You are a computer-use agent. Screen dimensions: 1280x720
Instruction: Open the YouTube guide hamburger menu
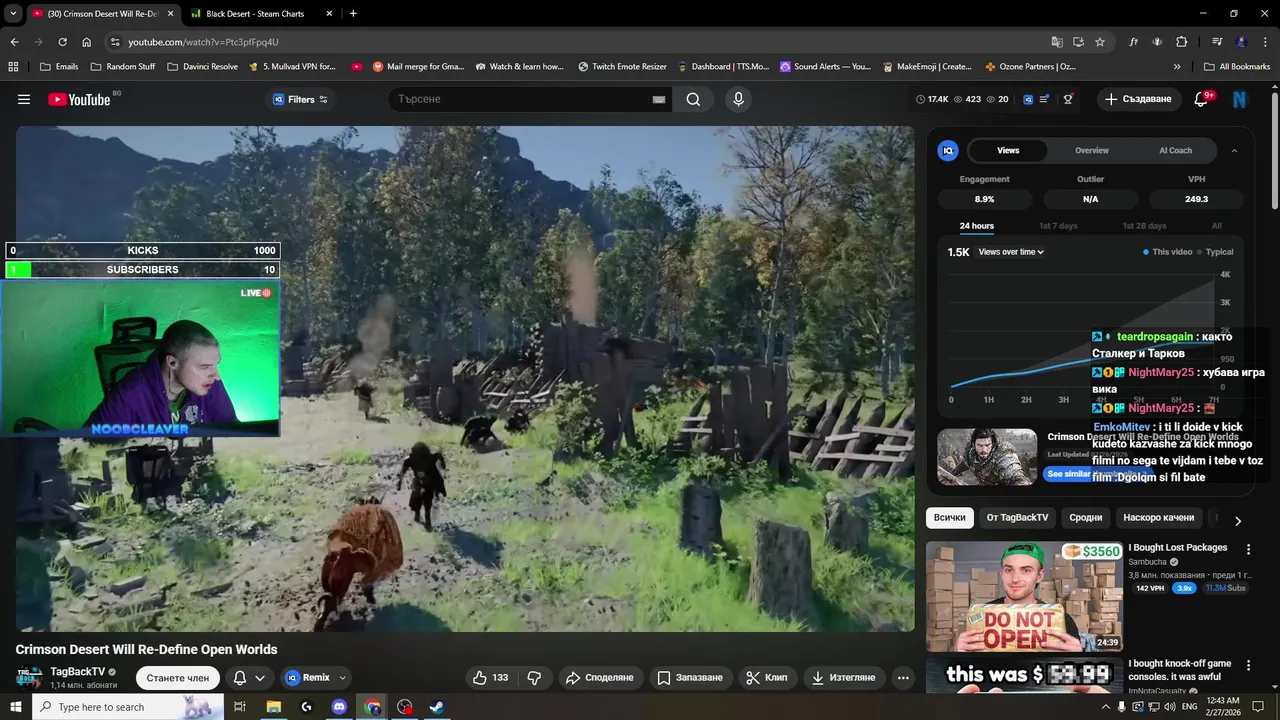pyautogui.click(x=24, y=99)
